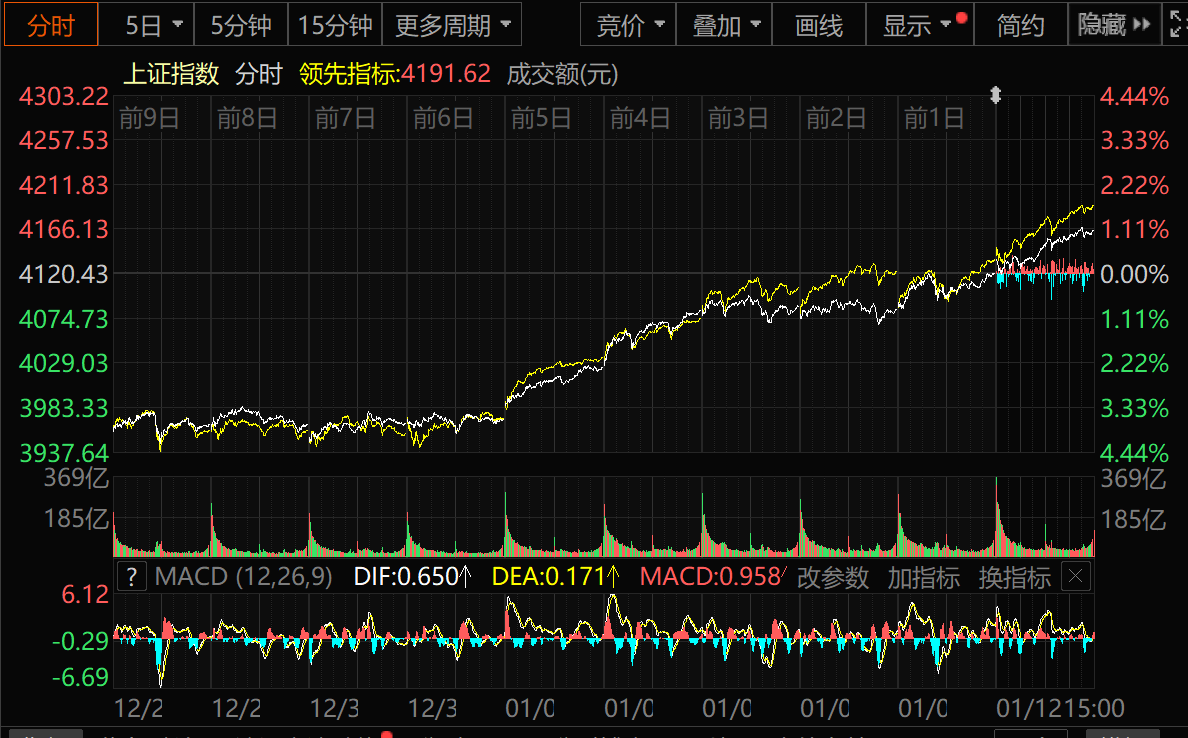Click the 隐藏 double-arrow hide button
The width and height of the screenshot is (1188, 738).
point(1114,25)
